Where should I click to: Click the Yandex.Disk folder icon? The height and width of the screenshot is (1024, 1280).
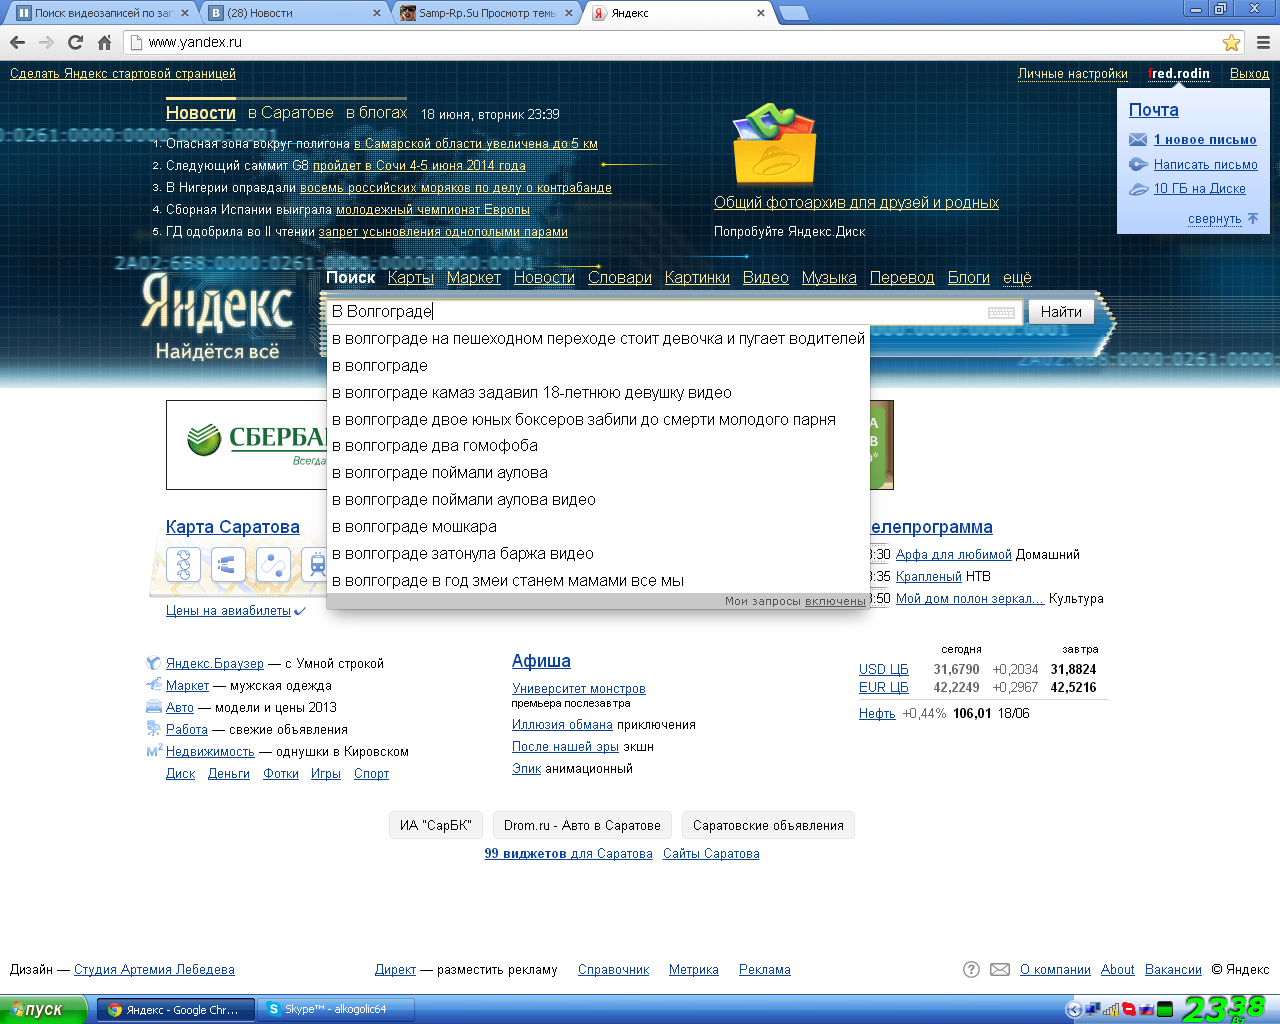[x=774, y=144]
